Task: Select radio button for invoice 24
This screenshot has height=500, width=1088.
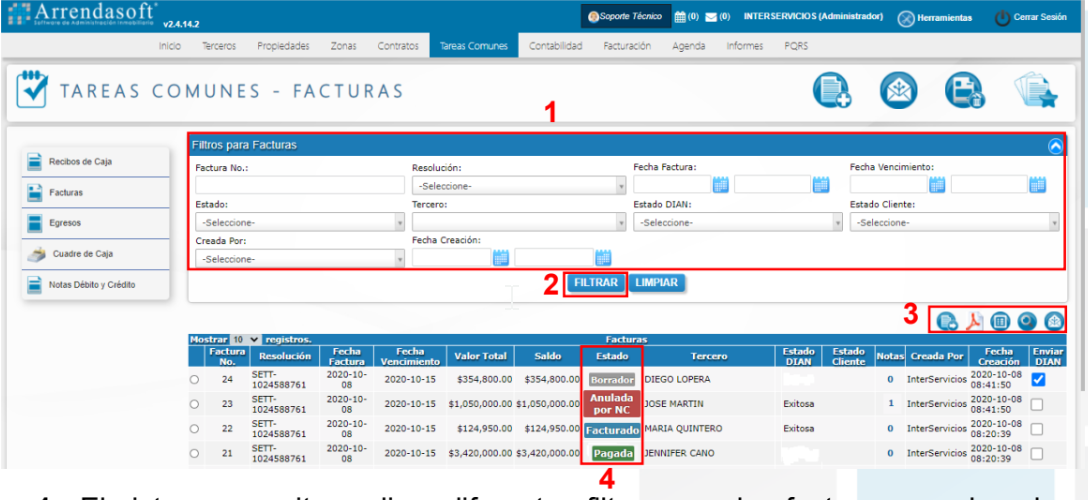Action: (x=194, y=380)
